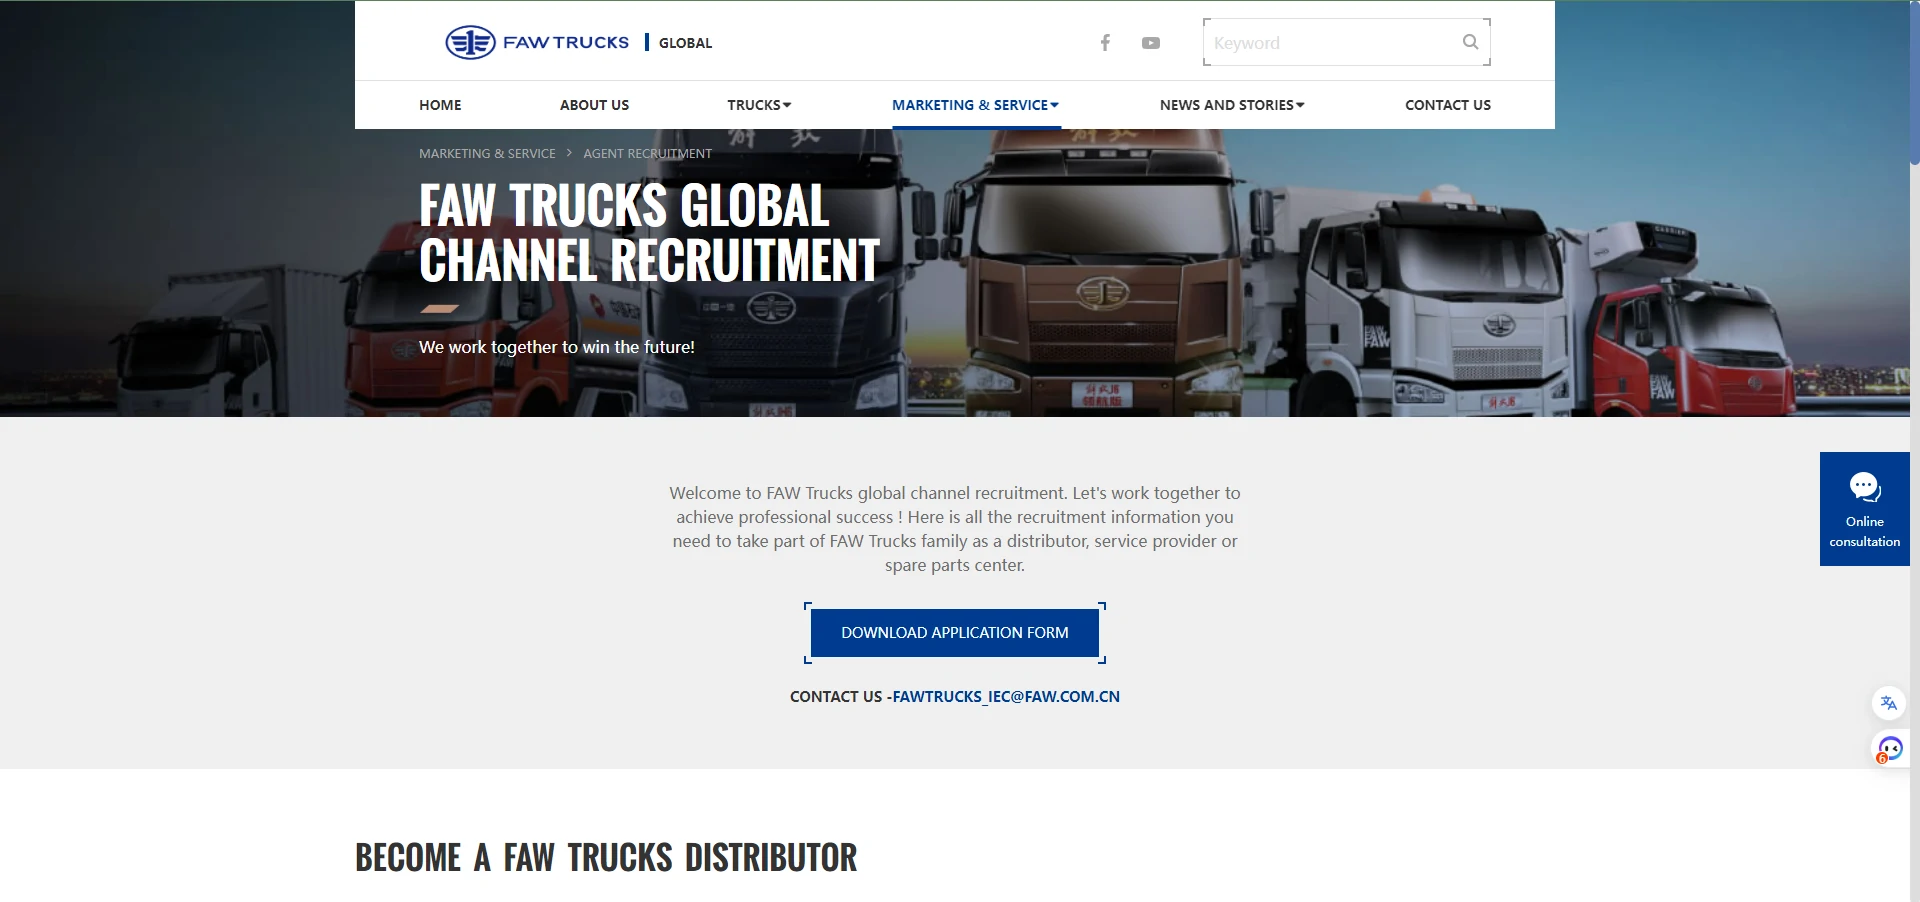Screen dimensions: 1920x902
Task: Click MARKETING & SERVICE breadcrumb link
Action: click(487, 153)
